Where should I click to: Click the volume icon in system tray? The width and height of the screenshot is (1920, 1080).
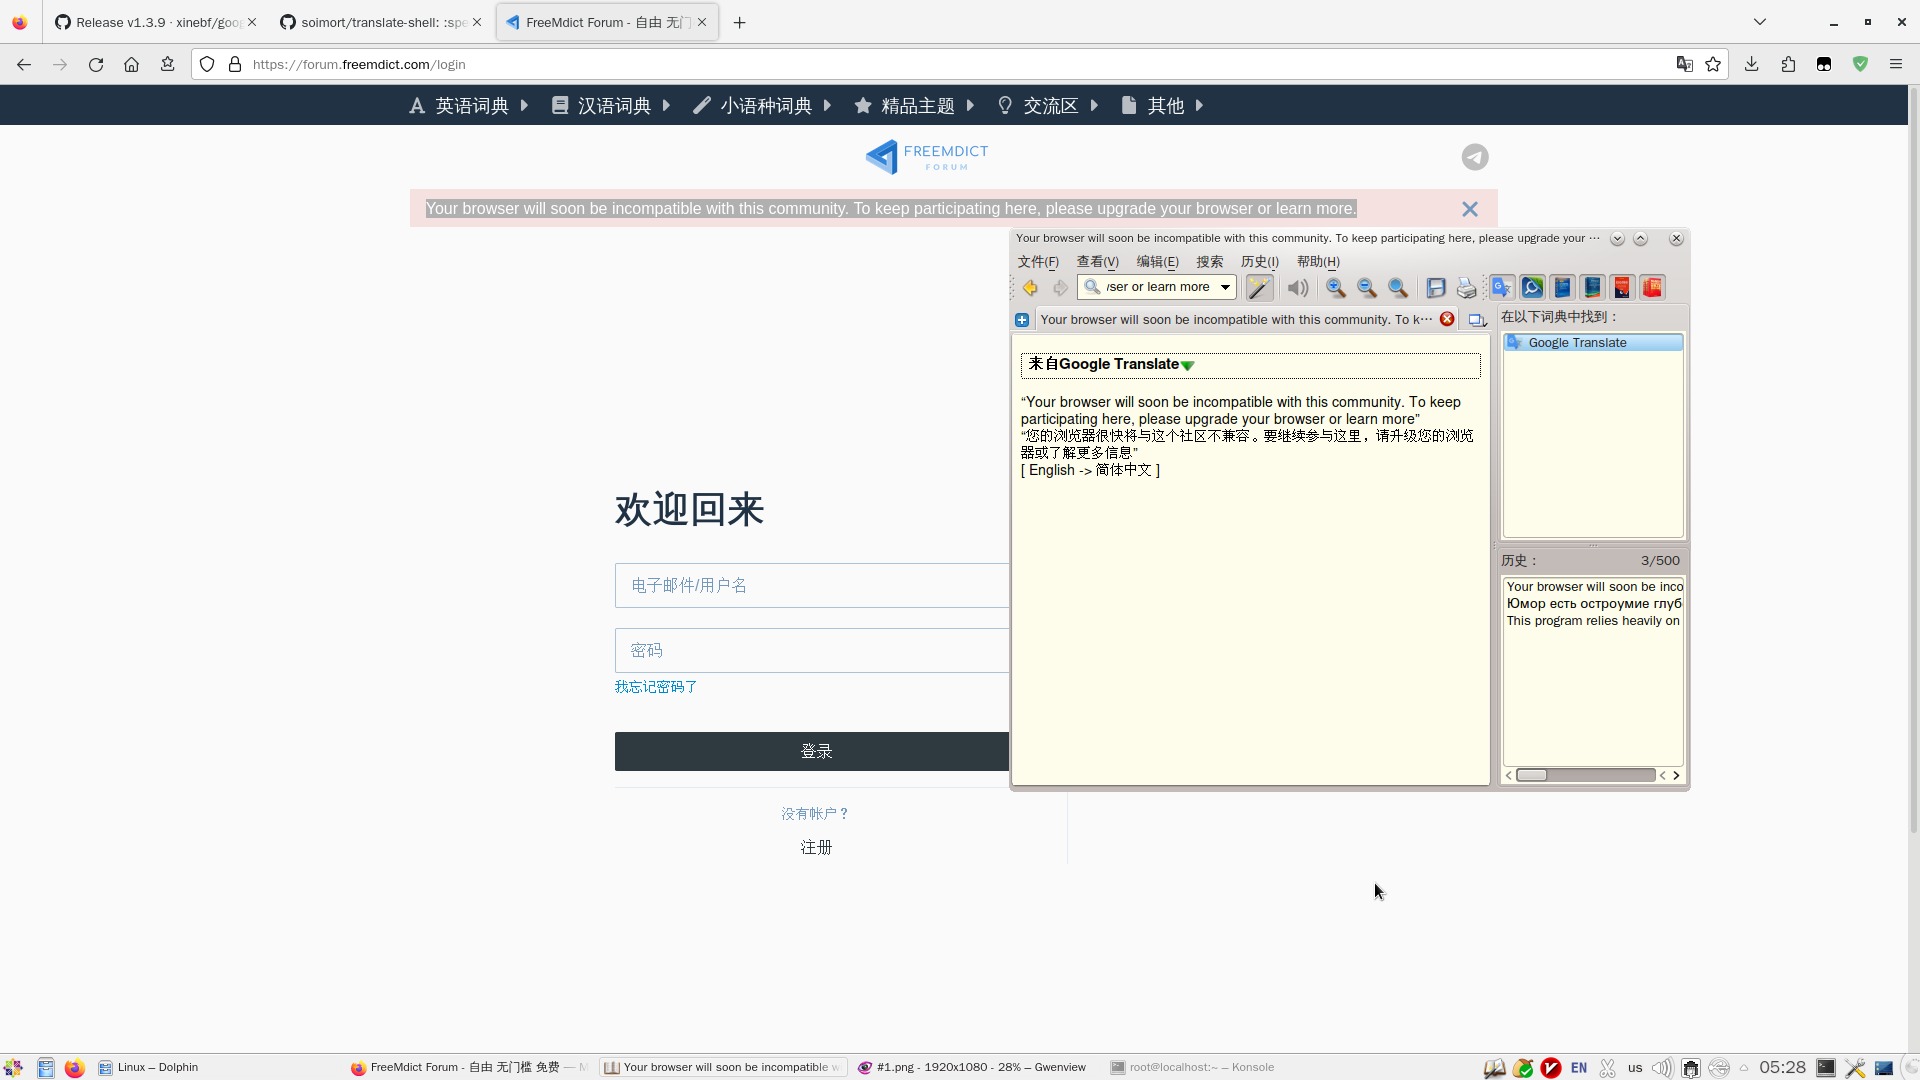coord(1661,1068)
